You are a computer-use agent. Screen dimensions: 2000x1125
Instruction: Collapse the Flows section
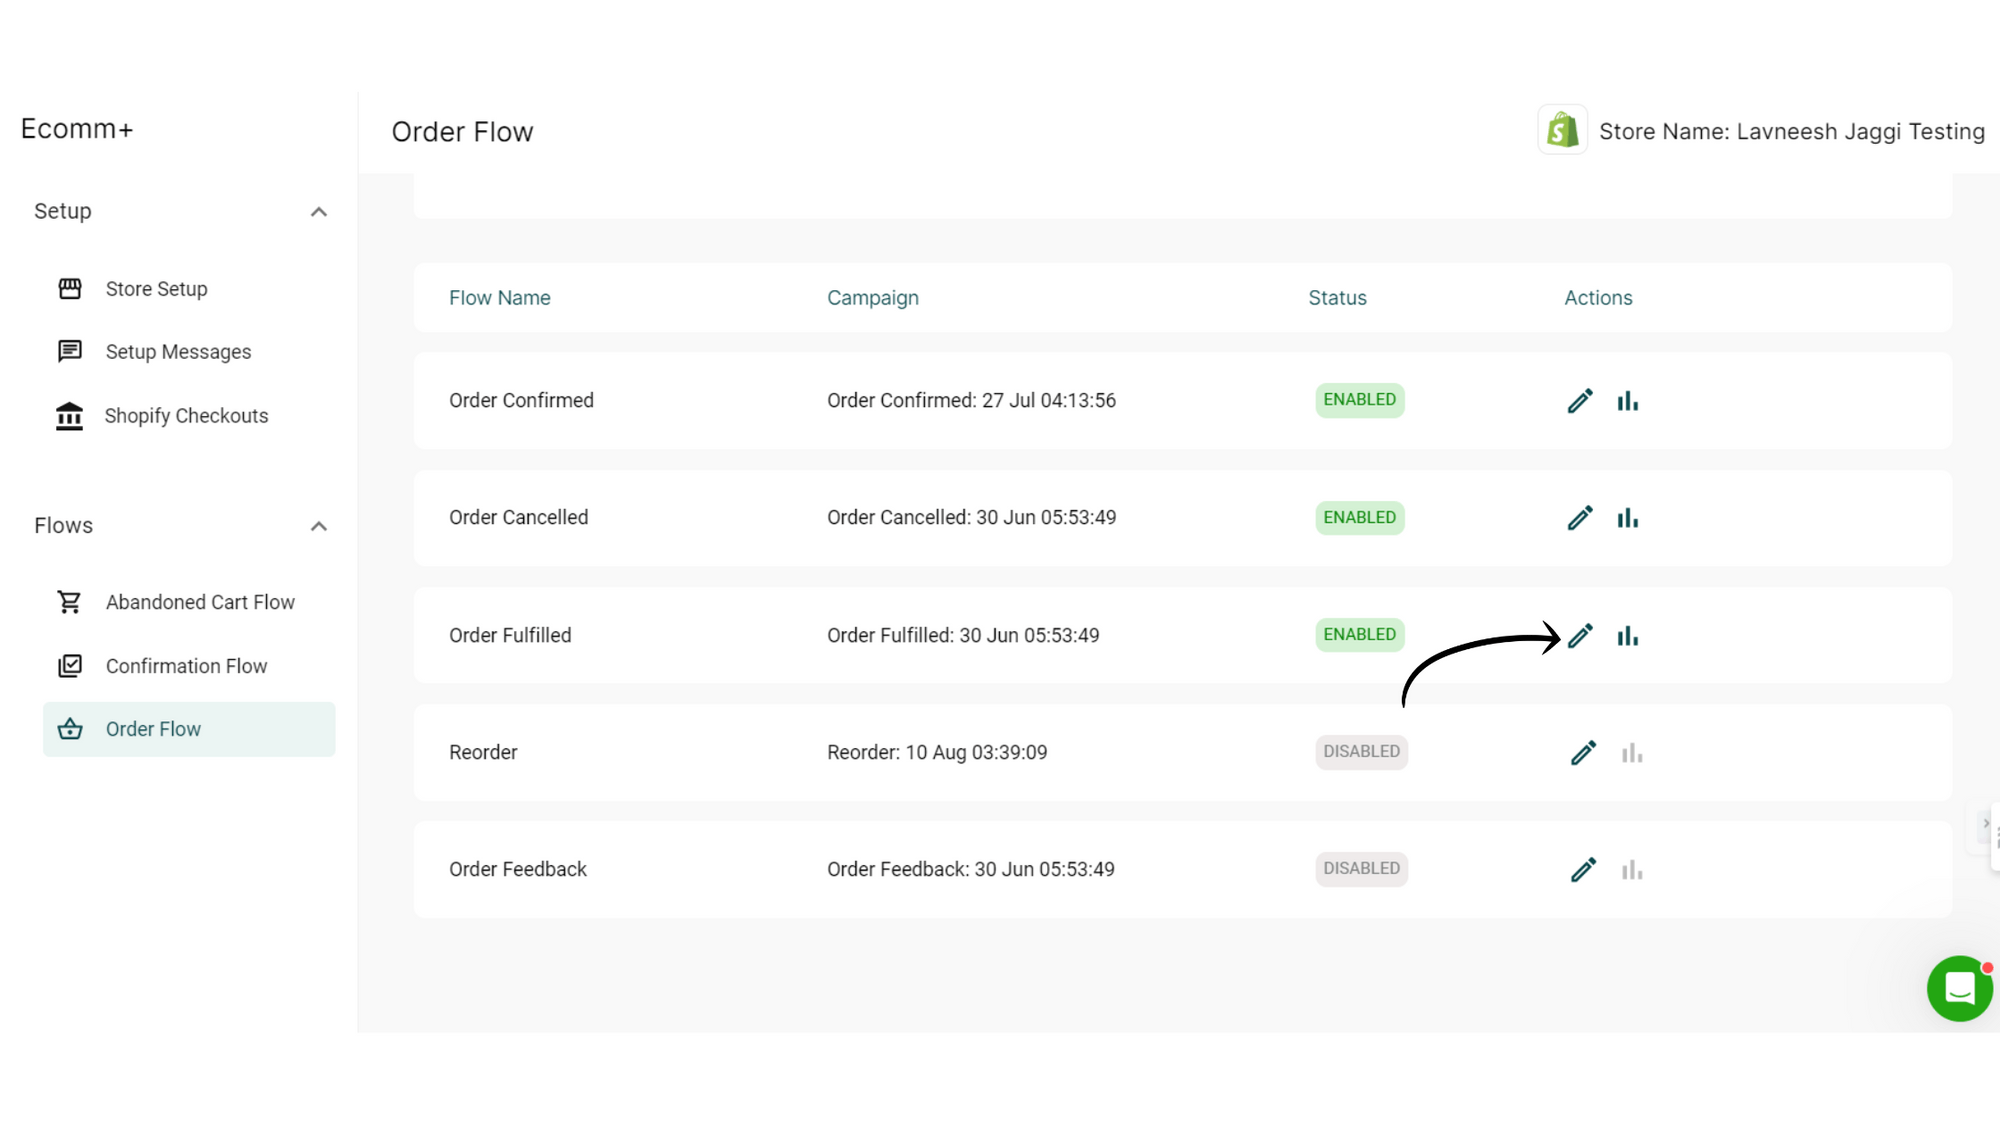point(319,525)
